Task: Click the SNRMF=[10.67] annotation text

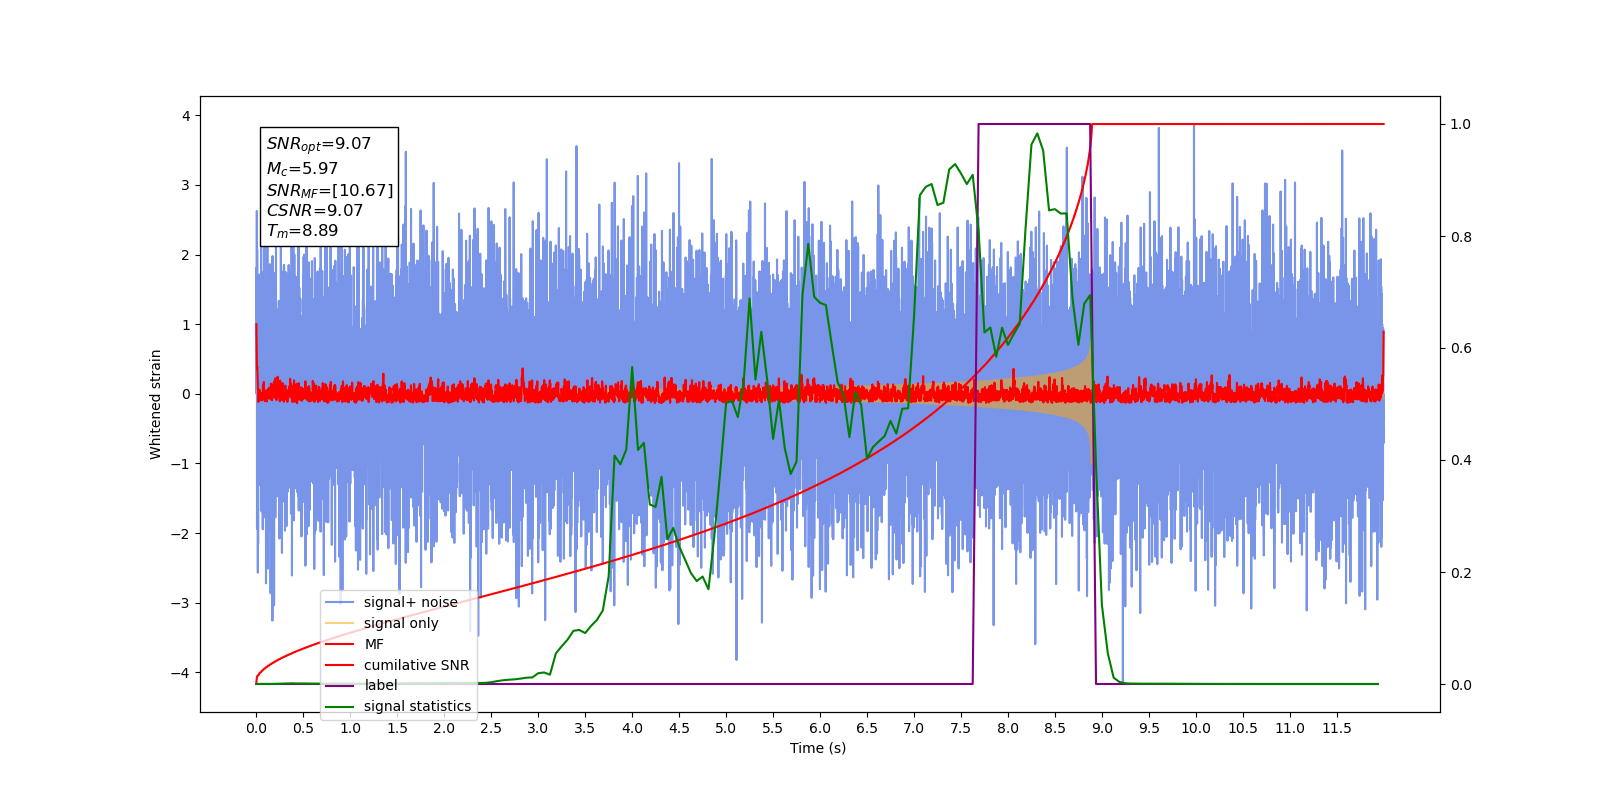Action: (330, 190)
